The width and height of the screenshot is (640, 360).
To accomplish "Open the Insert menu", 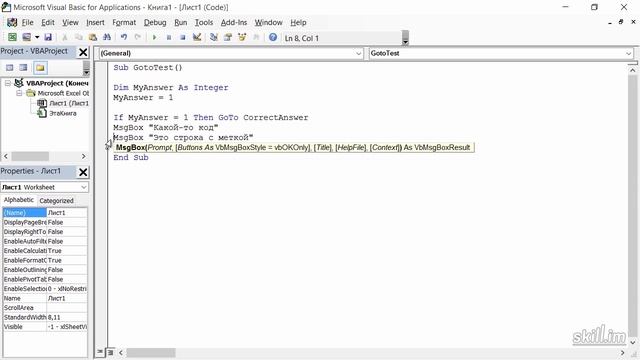I will click(x=95, y=22).
